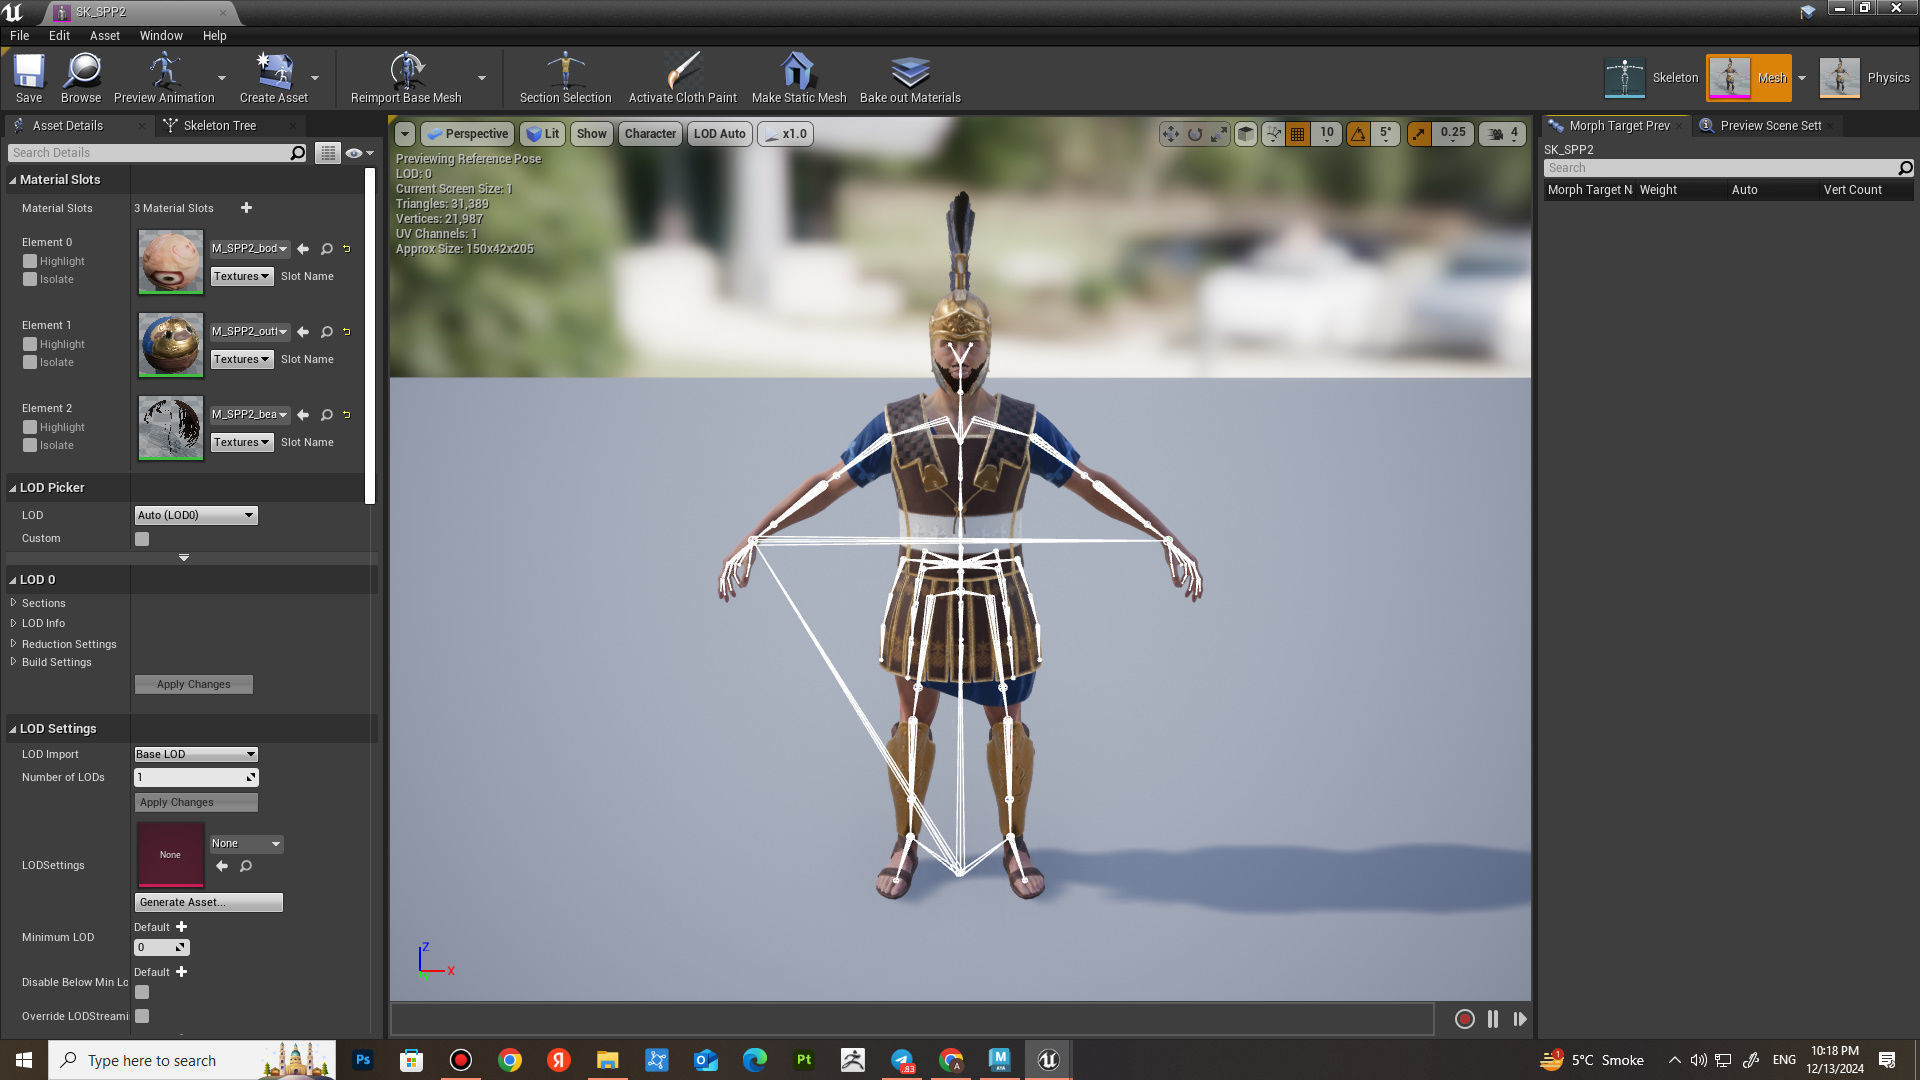Open the Show viewport menu
This screenshot has height=1080, width=1920.
pos(592,134)
